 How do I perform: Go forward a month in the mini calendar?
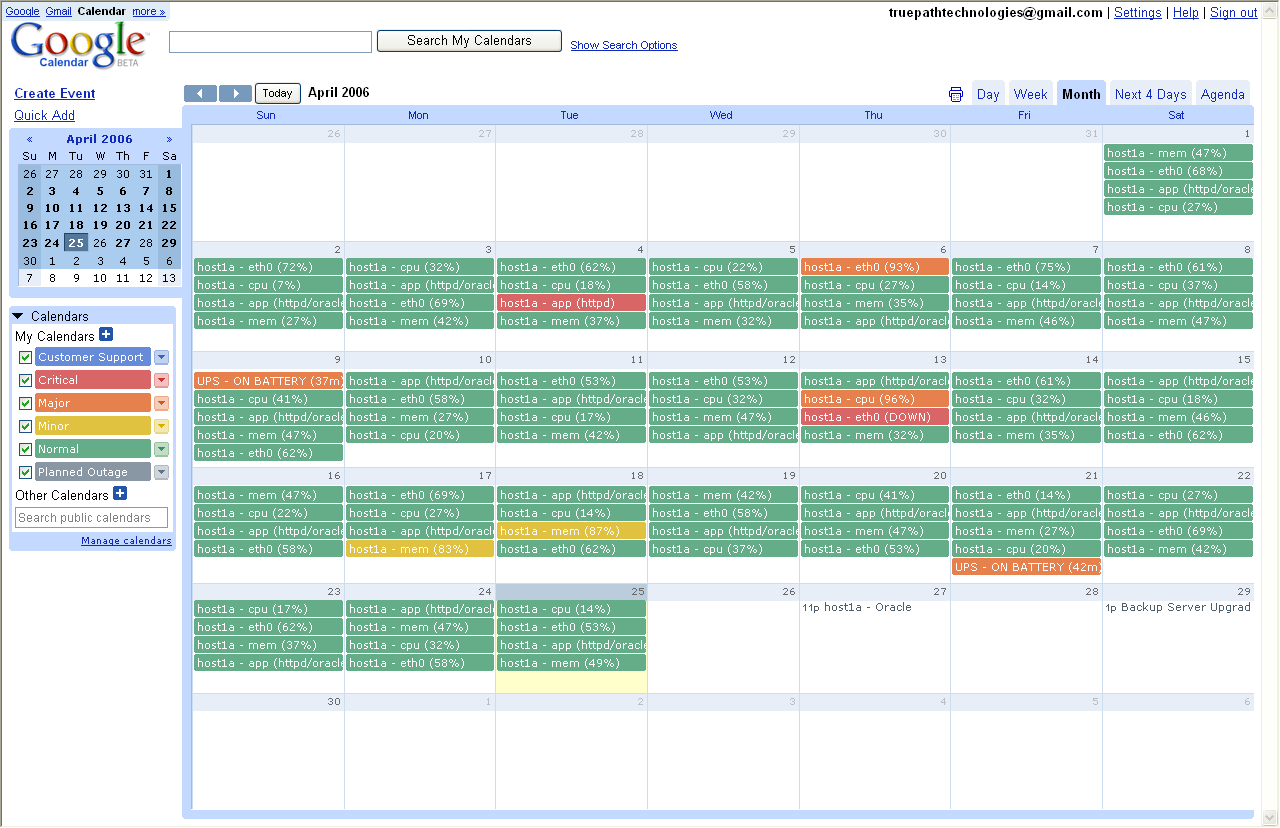(x=169, y=139)
